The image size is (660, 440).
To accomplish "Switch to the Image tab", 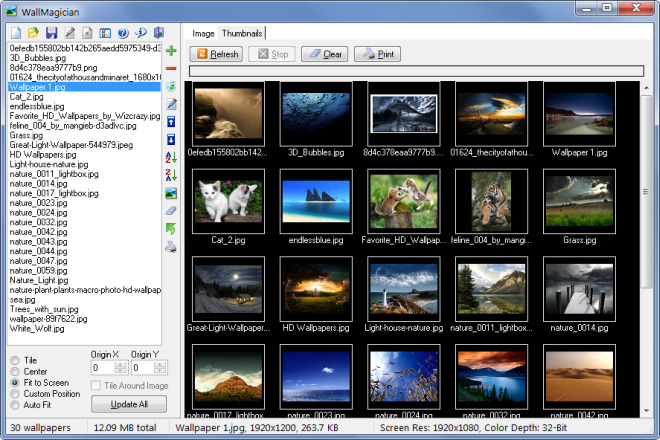I will [x=203, y=33].
